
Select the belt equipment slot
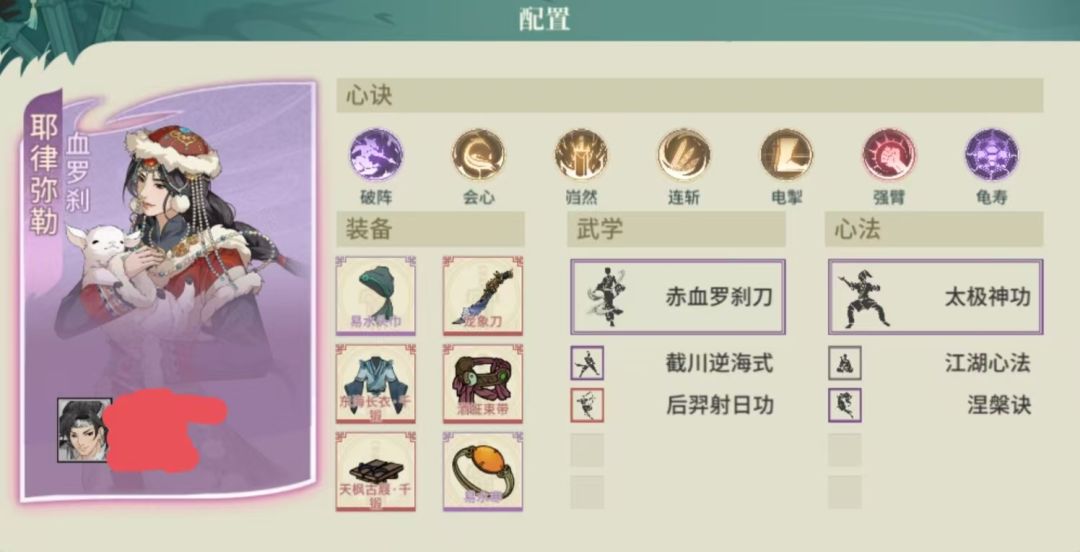483,384
